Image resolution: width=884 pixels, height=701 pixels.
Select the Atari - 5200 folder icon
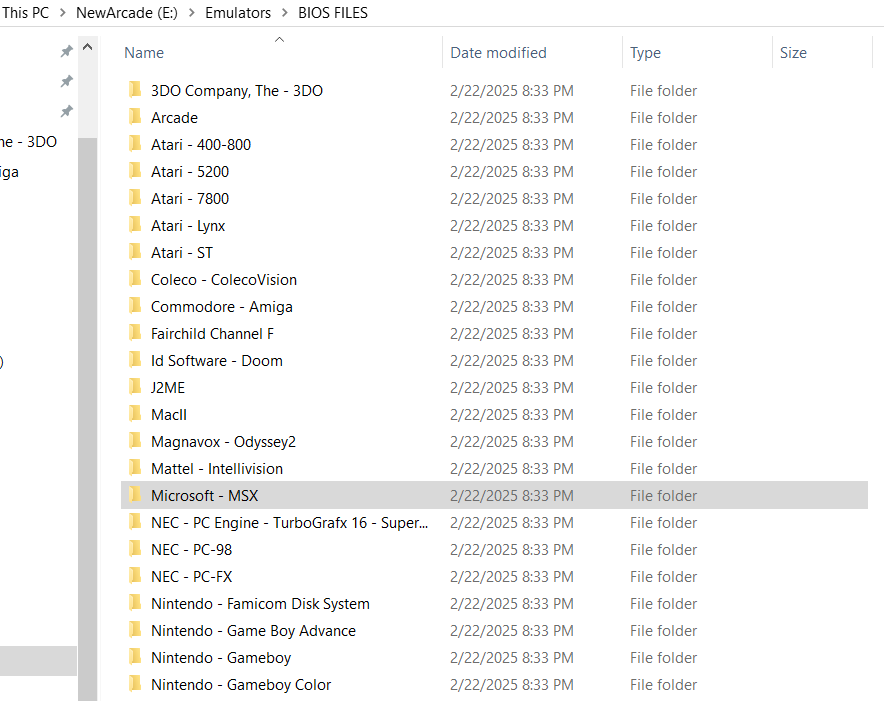135,171
